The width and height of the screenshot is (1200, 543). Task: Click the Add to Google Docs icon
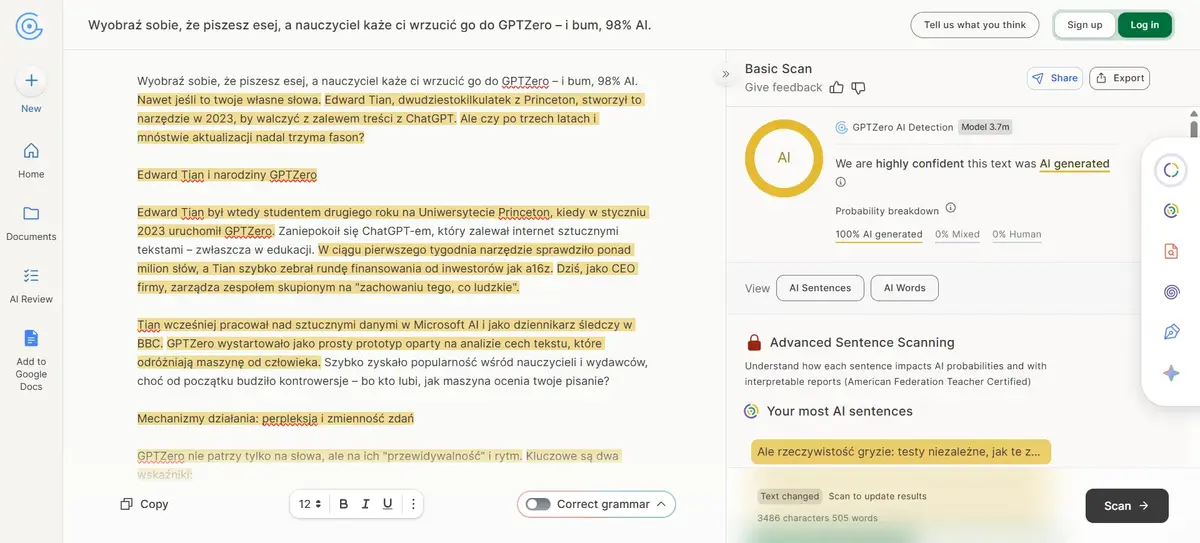[31, 338]
